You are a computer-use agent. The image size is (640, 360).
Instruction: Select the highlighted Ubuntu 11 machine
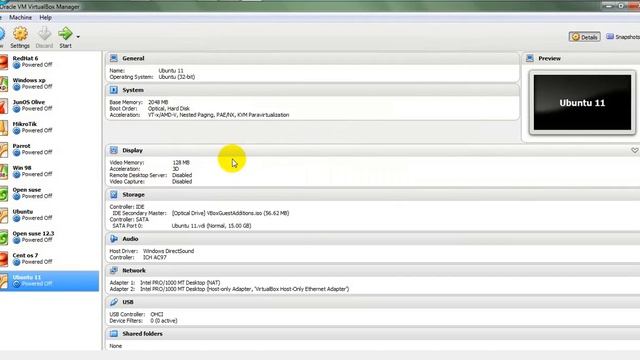coord(49,281)
